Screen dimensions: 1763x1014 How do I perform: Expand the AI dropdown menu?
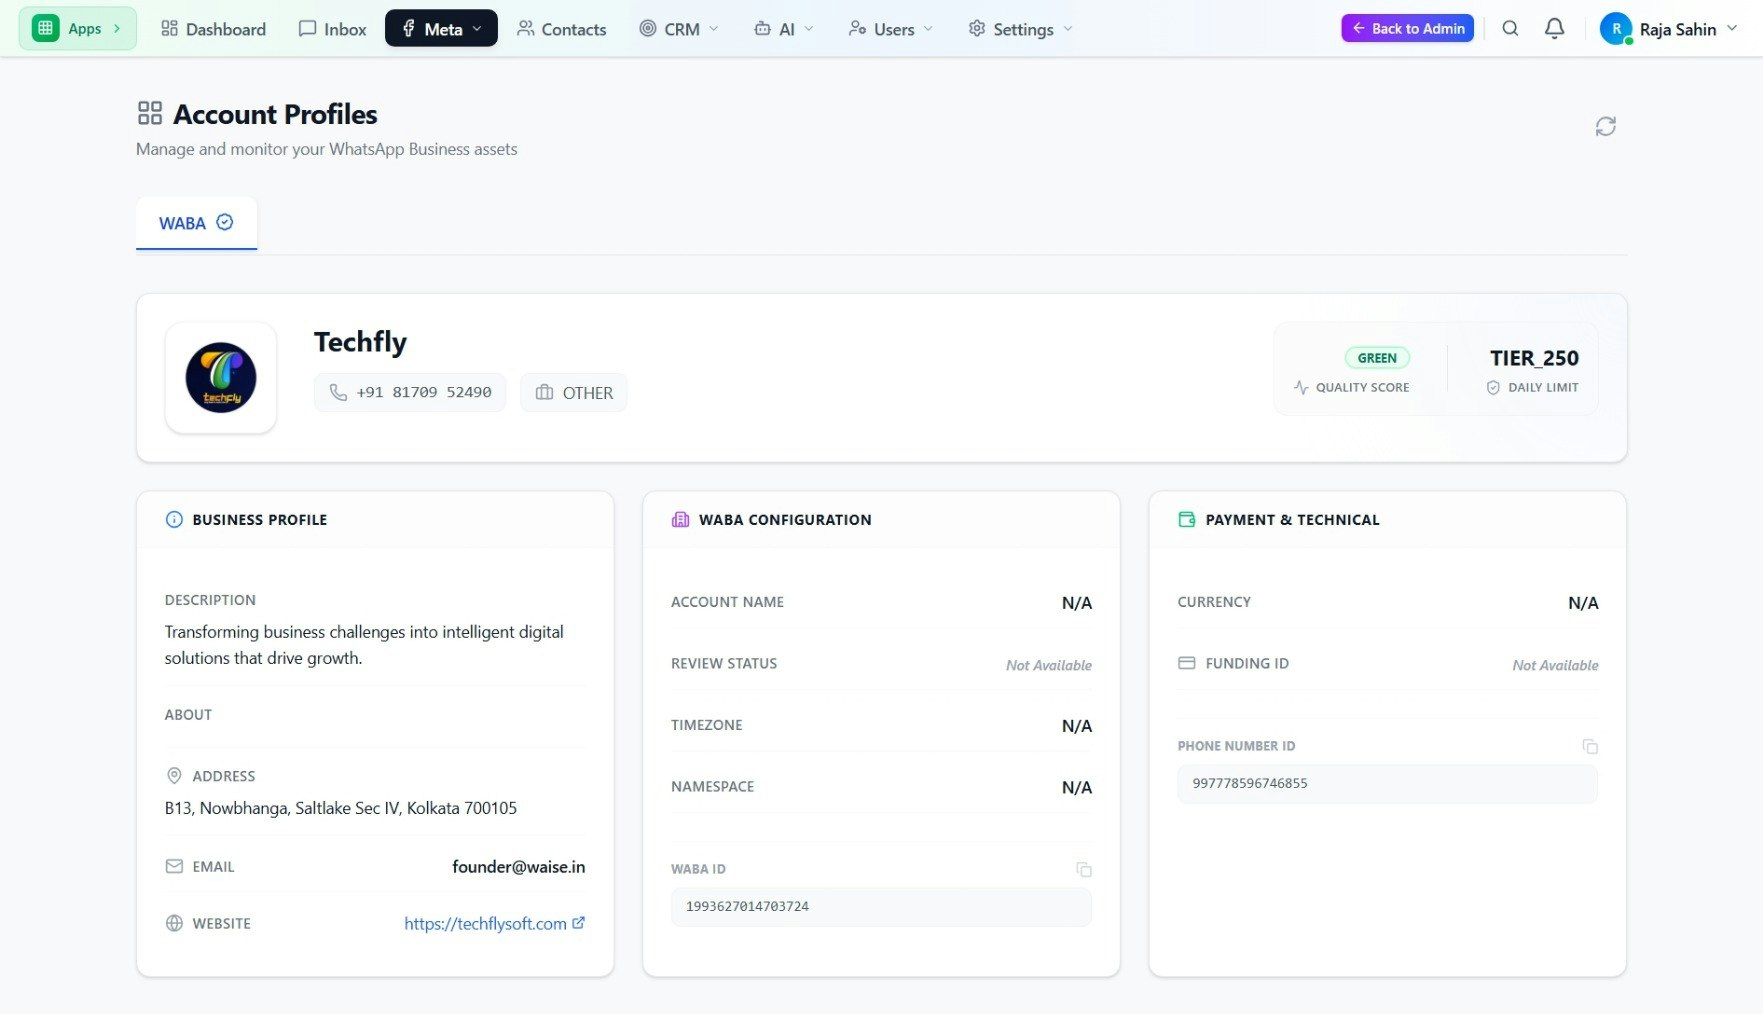783,29
